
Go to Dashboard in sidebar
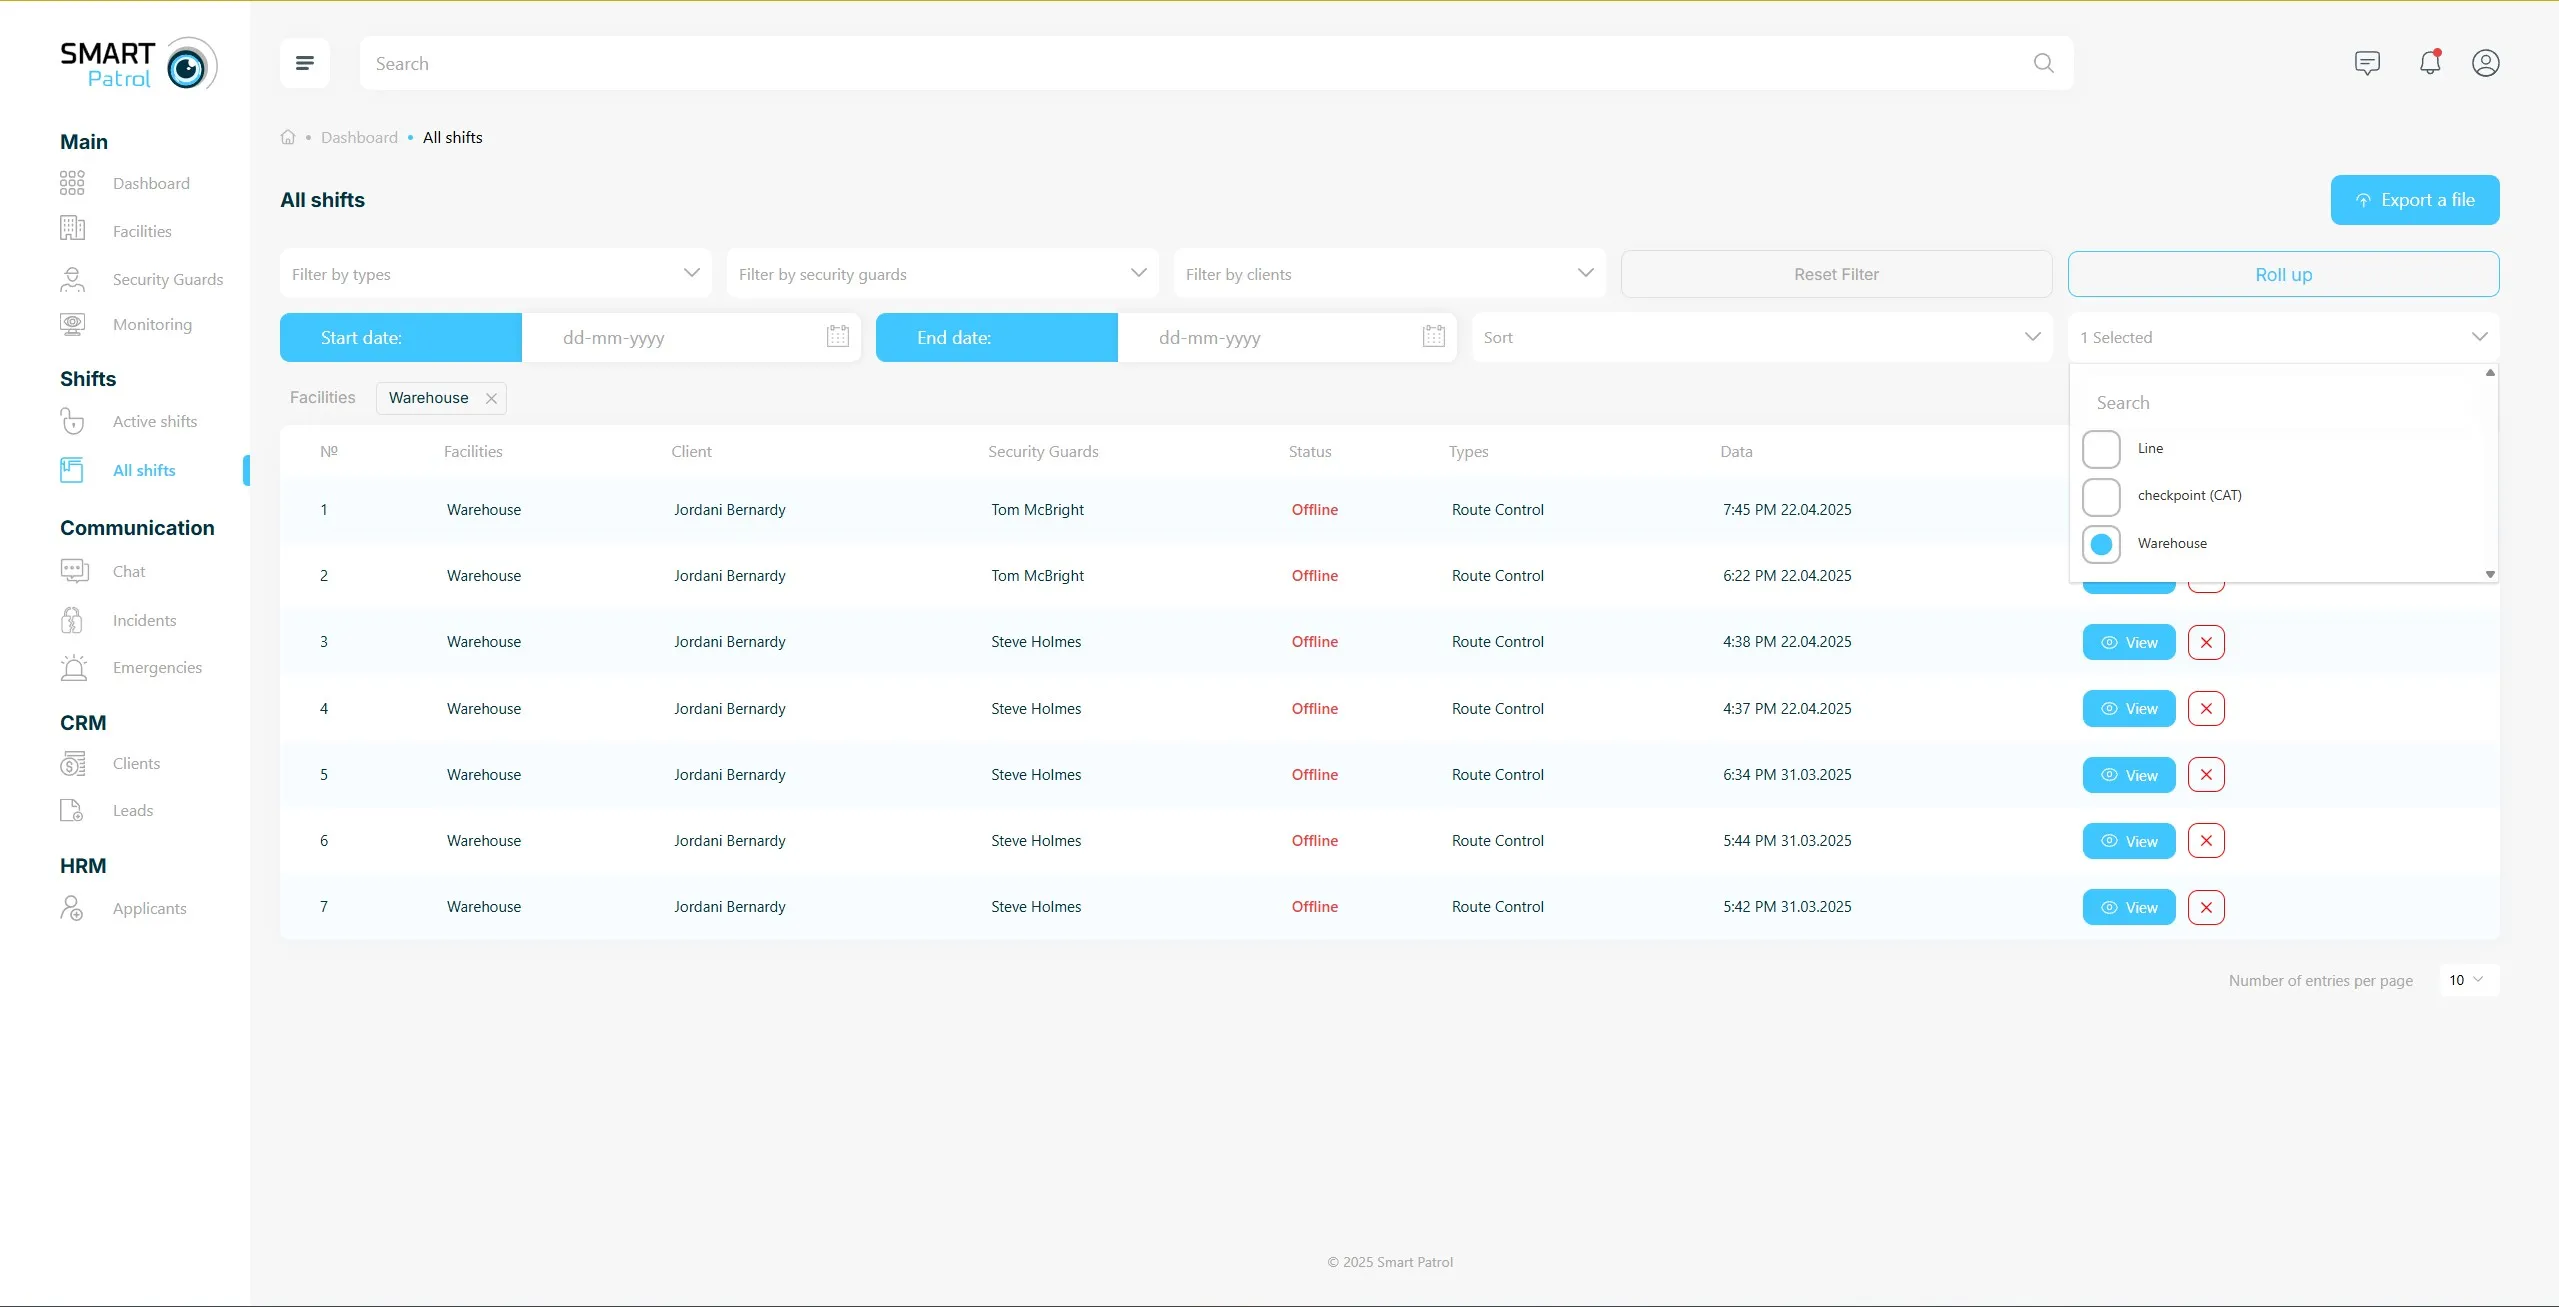151,183
